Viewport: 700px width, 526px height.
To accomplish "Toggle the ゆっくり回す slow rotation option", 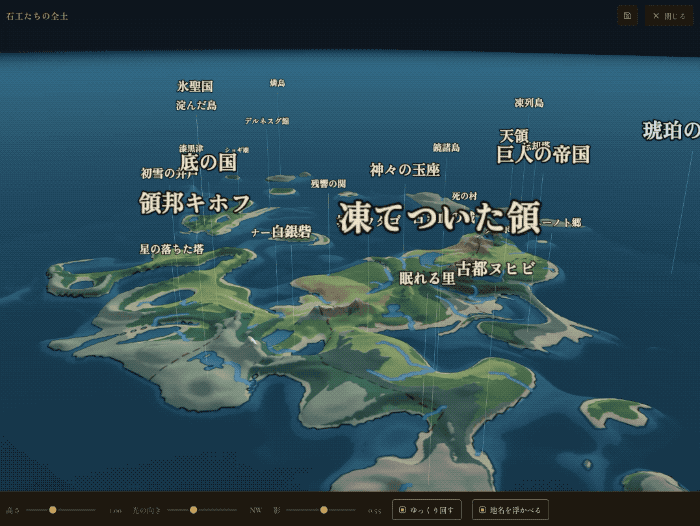I will 427,509.
